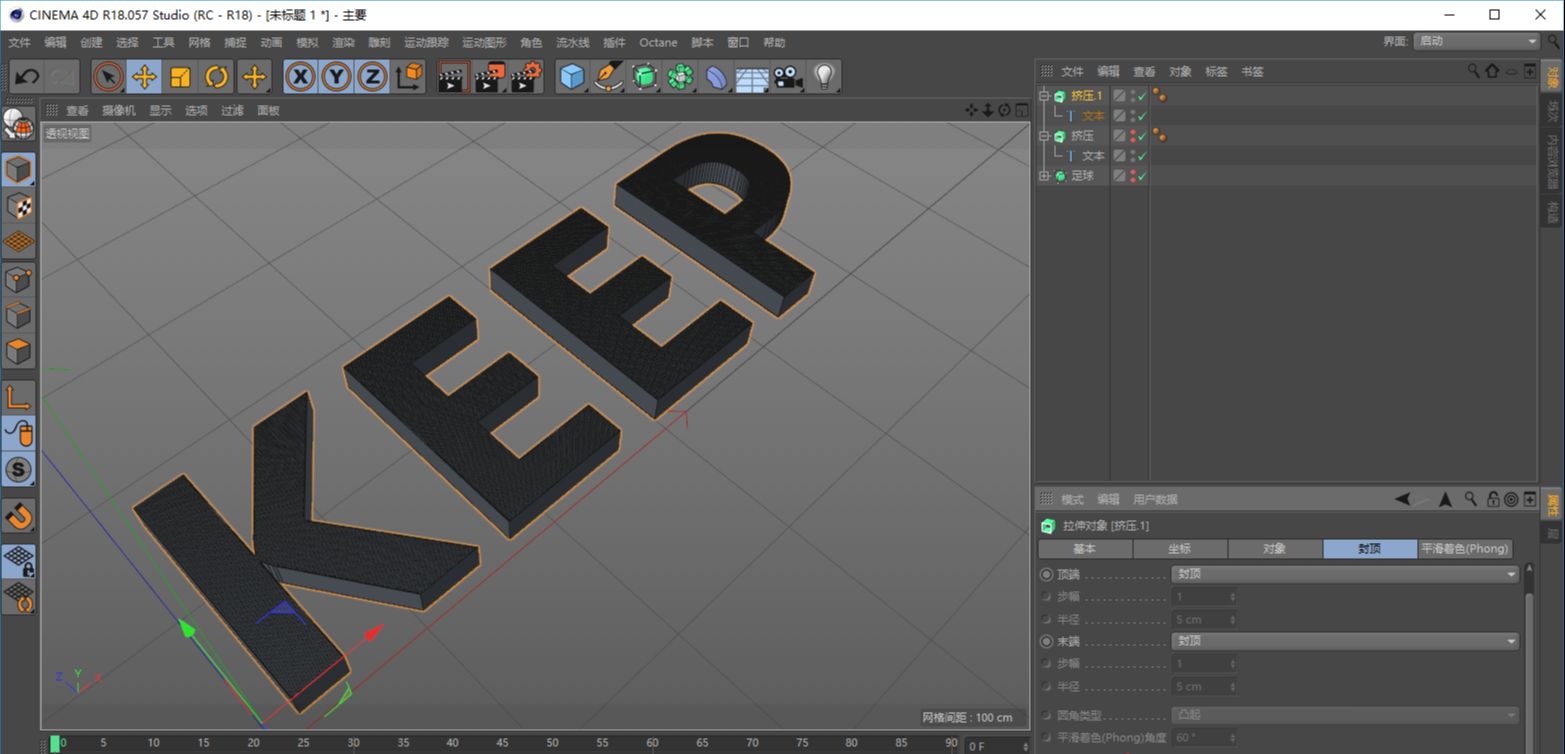This screenshot has width=1565, height=754.
Task: Open the interface layout dropdown 启动
Action: point(1475,41)
